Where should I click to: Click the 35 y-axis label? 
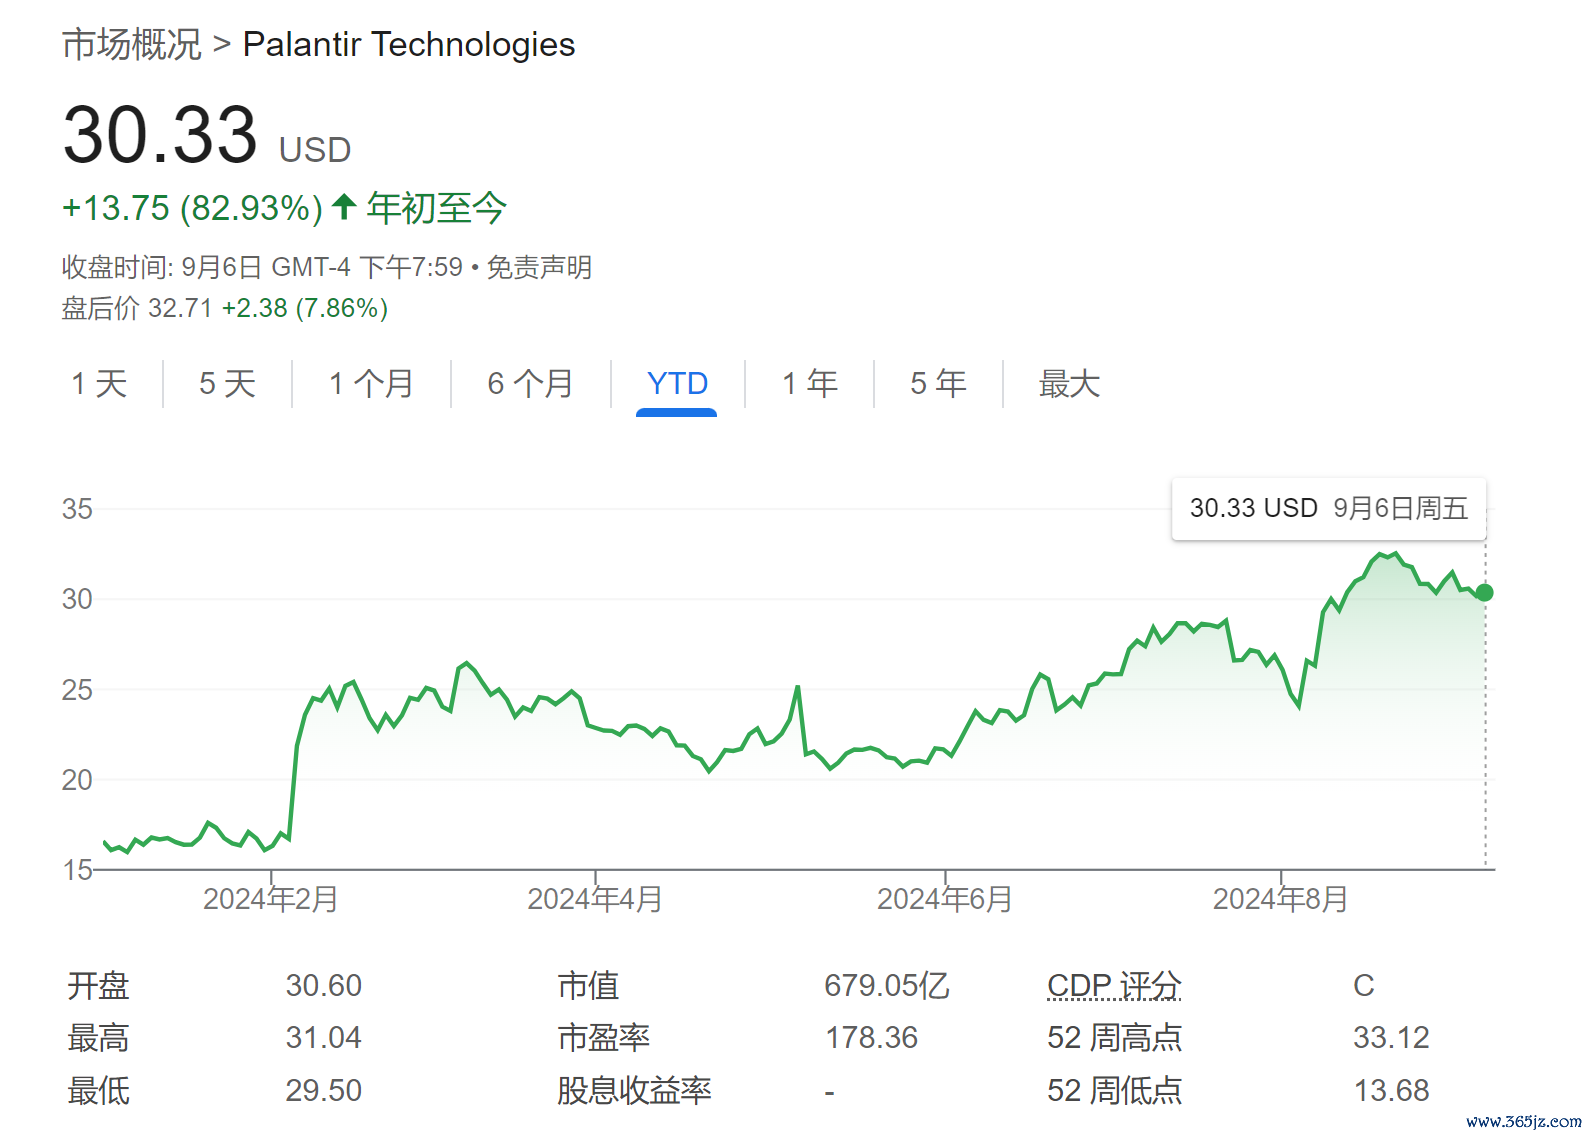(x=77, y=509)
